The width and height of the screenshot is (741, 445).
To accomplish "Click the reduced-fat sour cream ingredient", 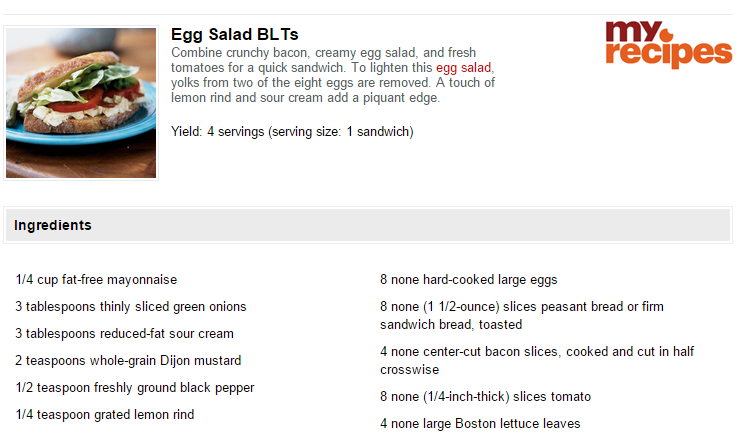I will coord(124,334).
